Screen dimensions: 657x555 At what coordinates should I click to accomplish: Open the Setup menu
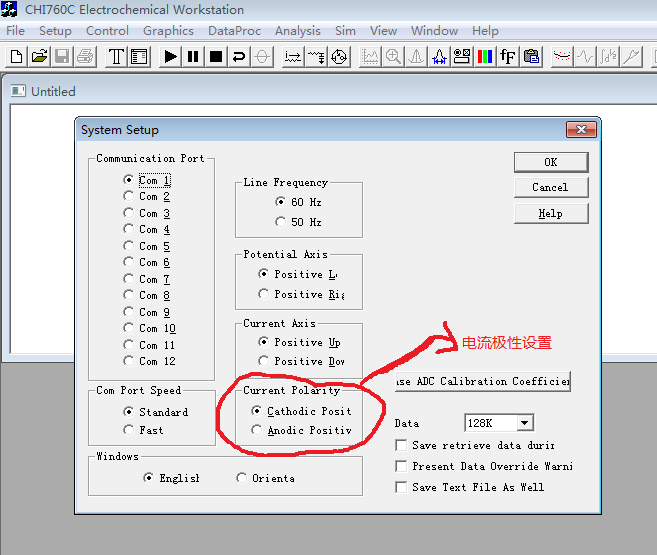pos(55,31)
